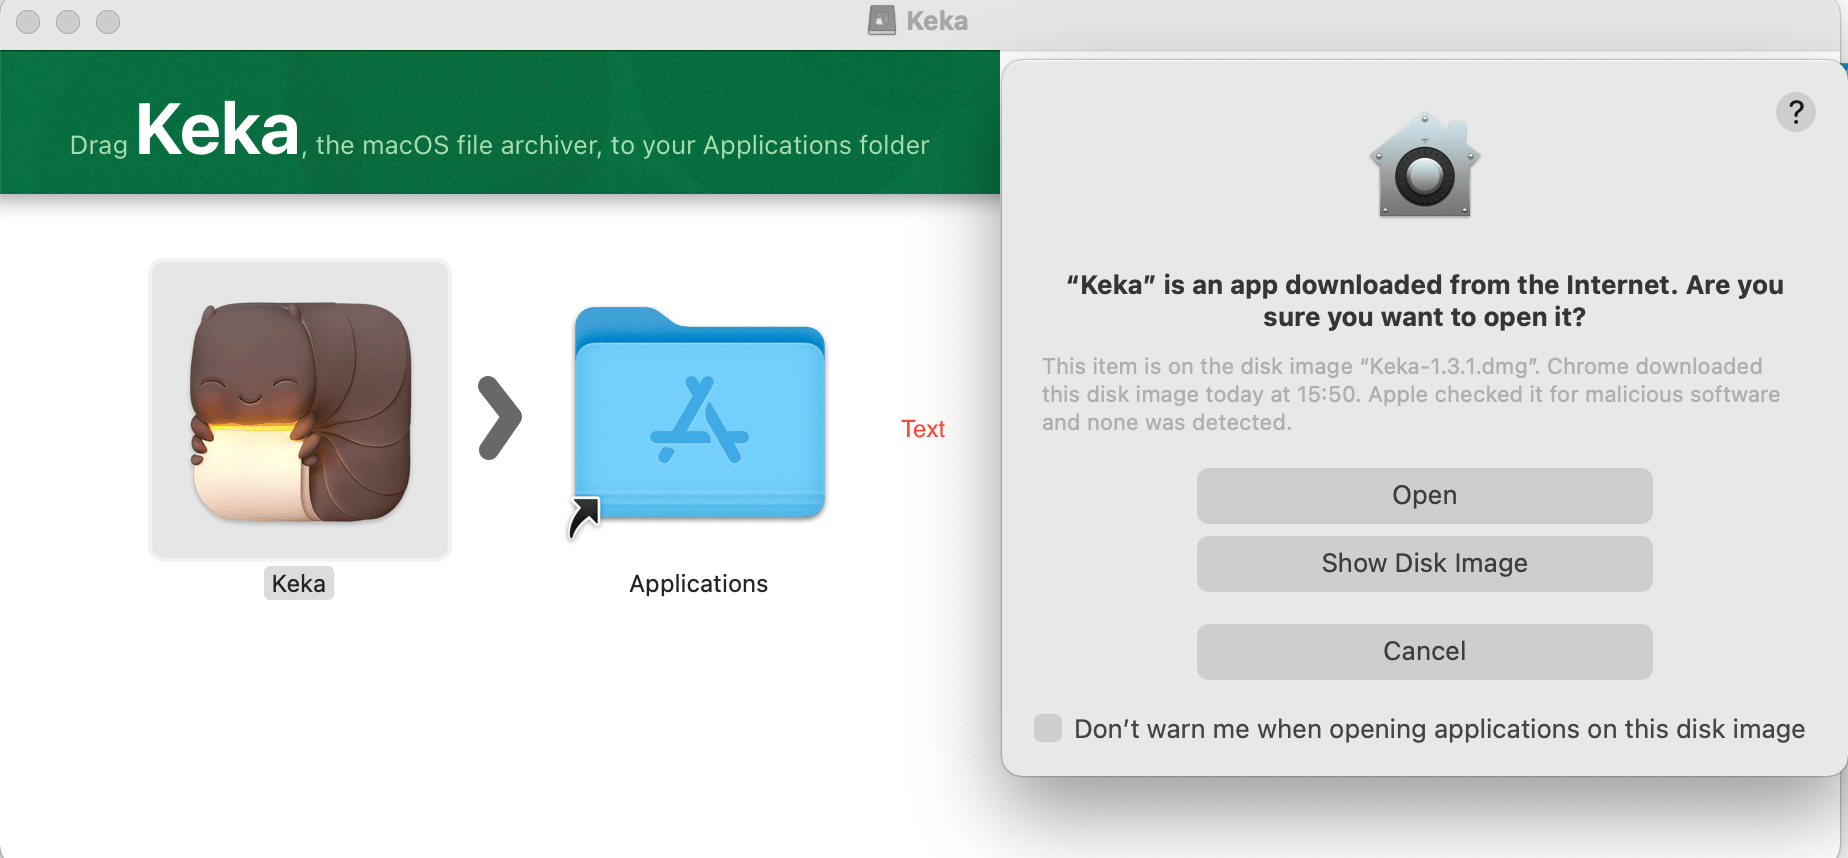Screen dimensions: 1848x858
Task: Zoom the Keka window
Action: 108,22
